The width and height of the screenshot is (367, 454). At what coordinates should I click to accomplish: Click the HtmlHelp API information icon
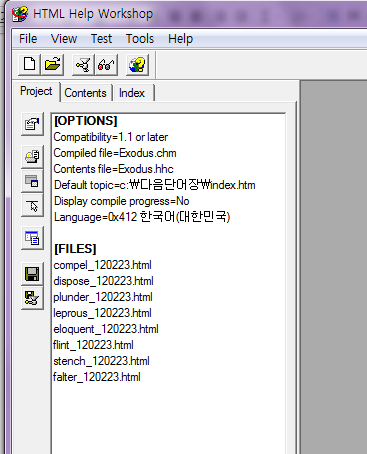[32, 206]
